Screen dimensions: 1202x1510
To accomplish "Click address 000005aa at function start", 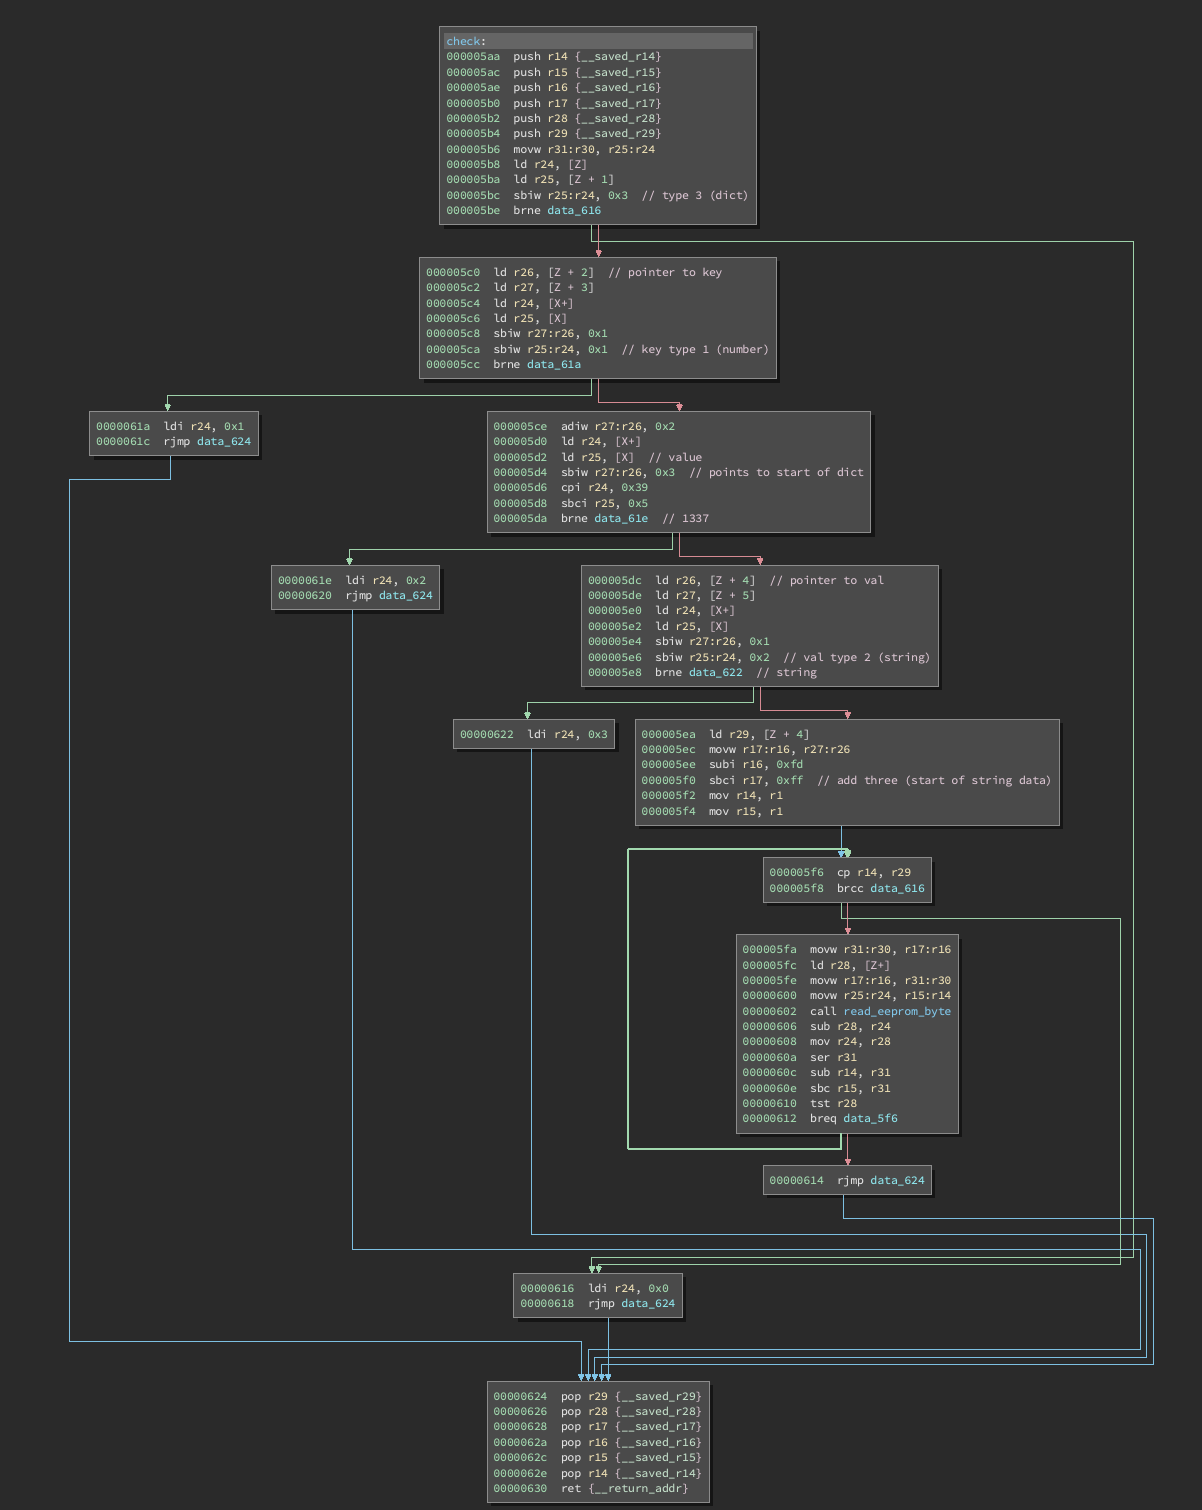I will point(472,57).
